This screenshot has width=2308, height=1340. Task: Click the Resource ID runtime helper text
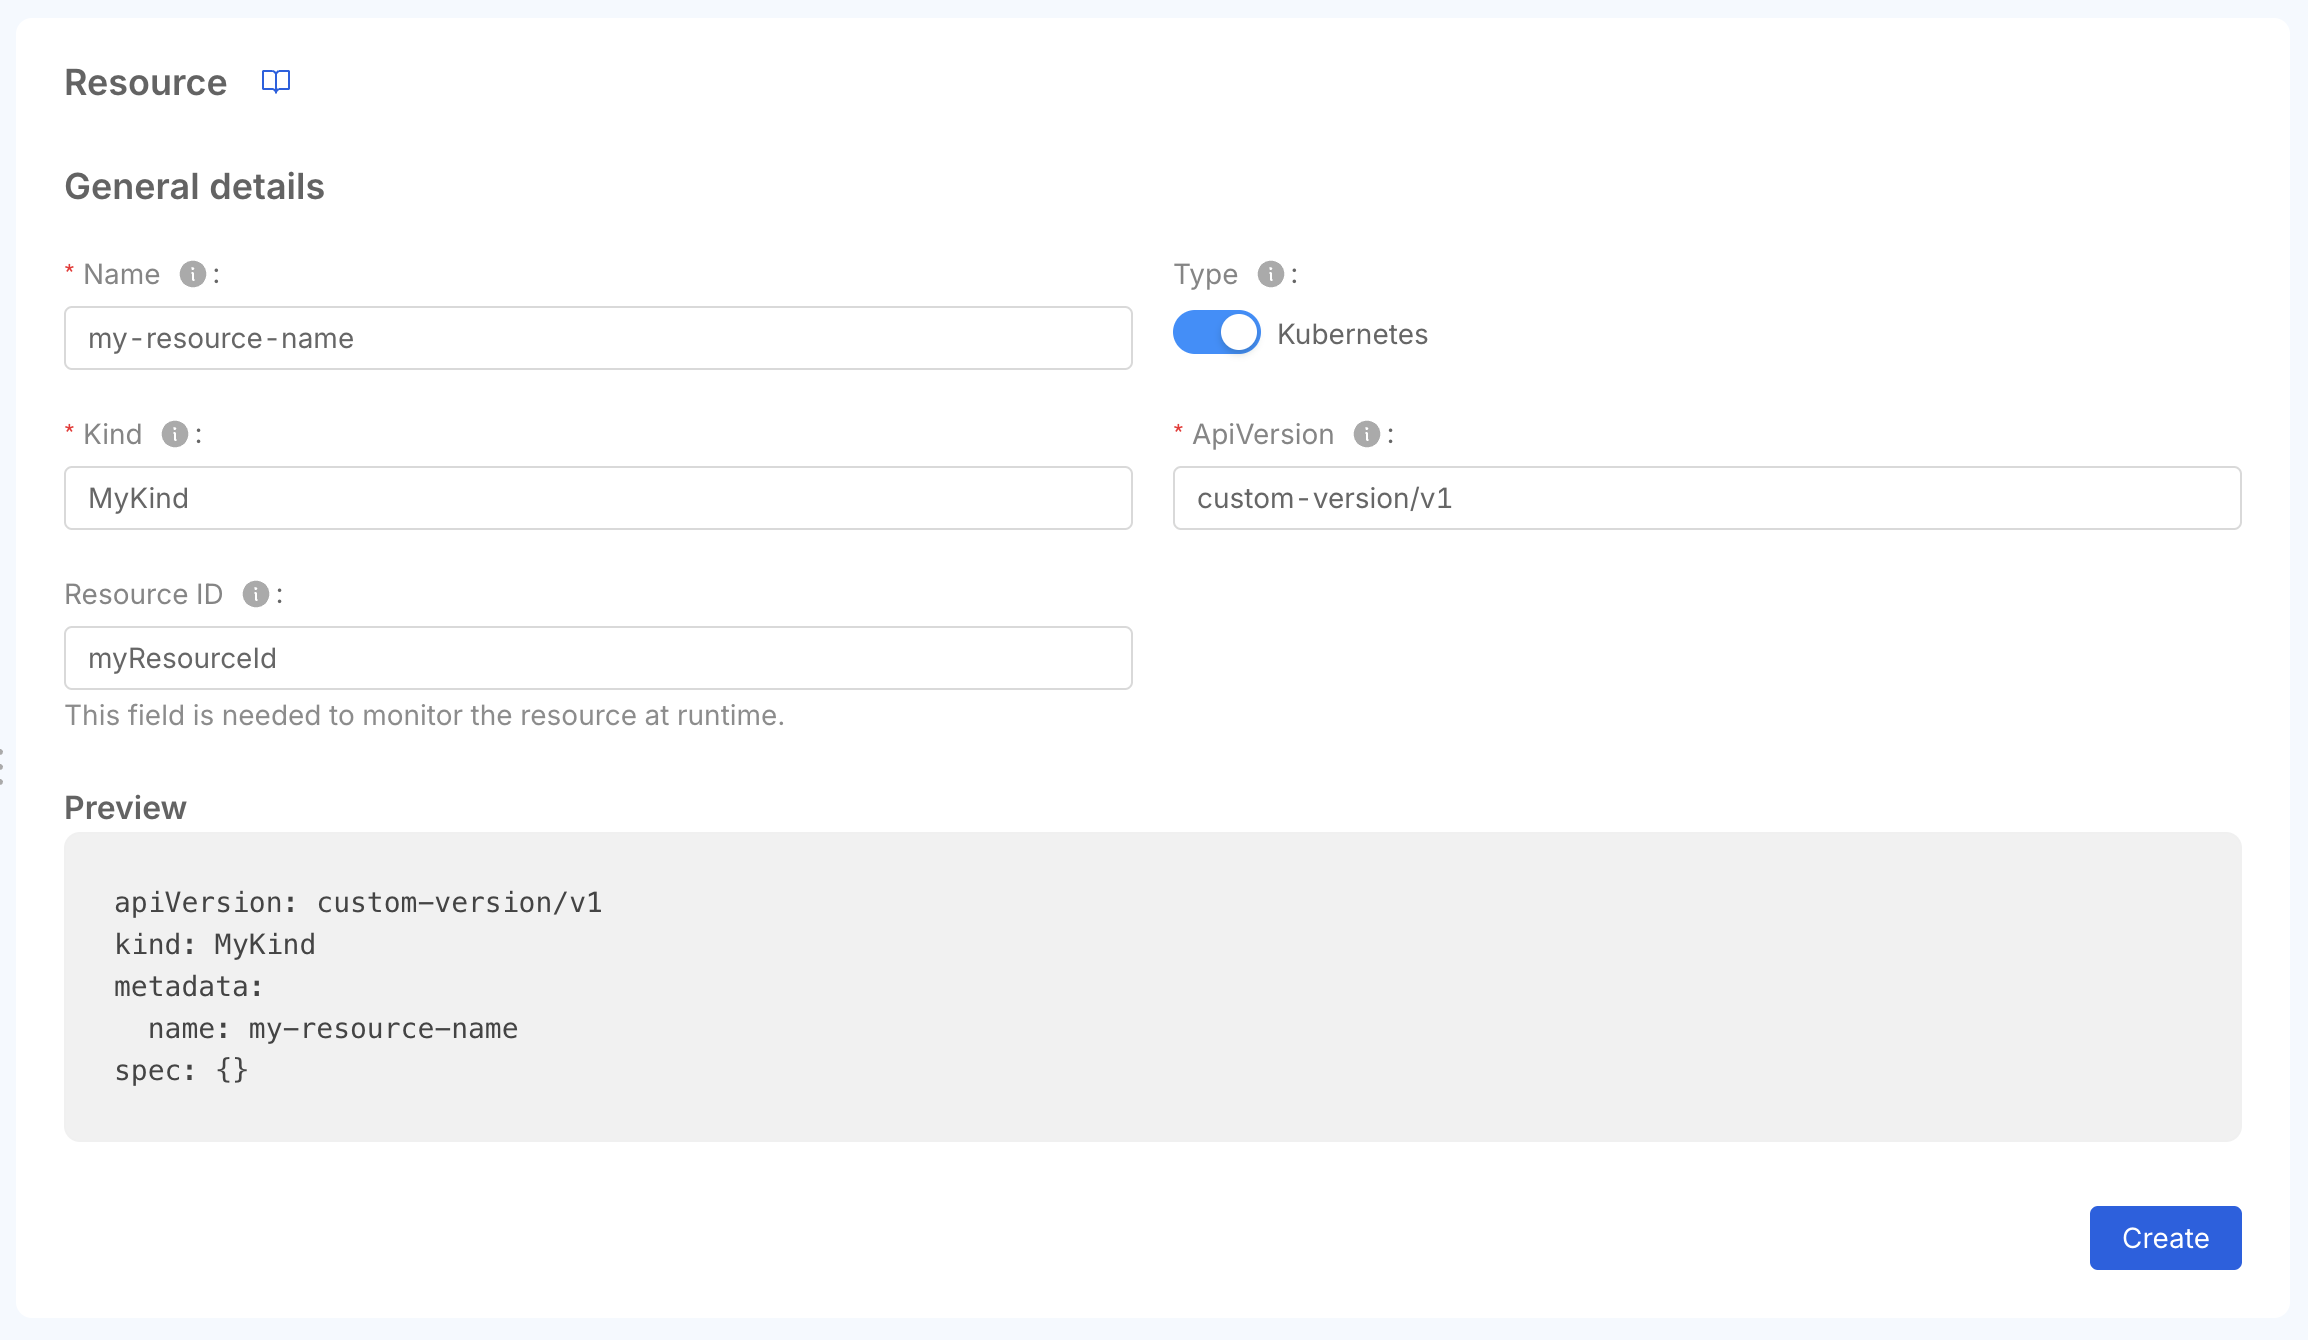point(424,715)
